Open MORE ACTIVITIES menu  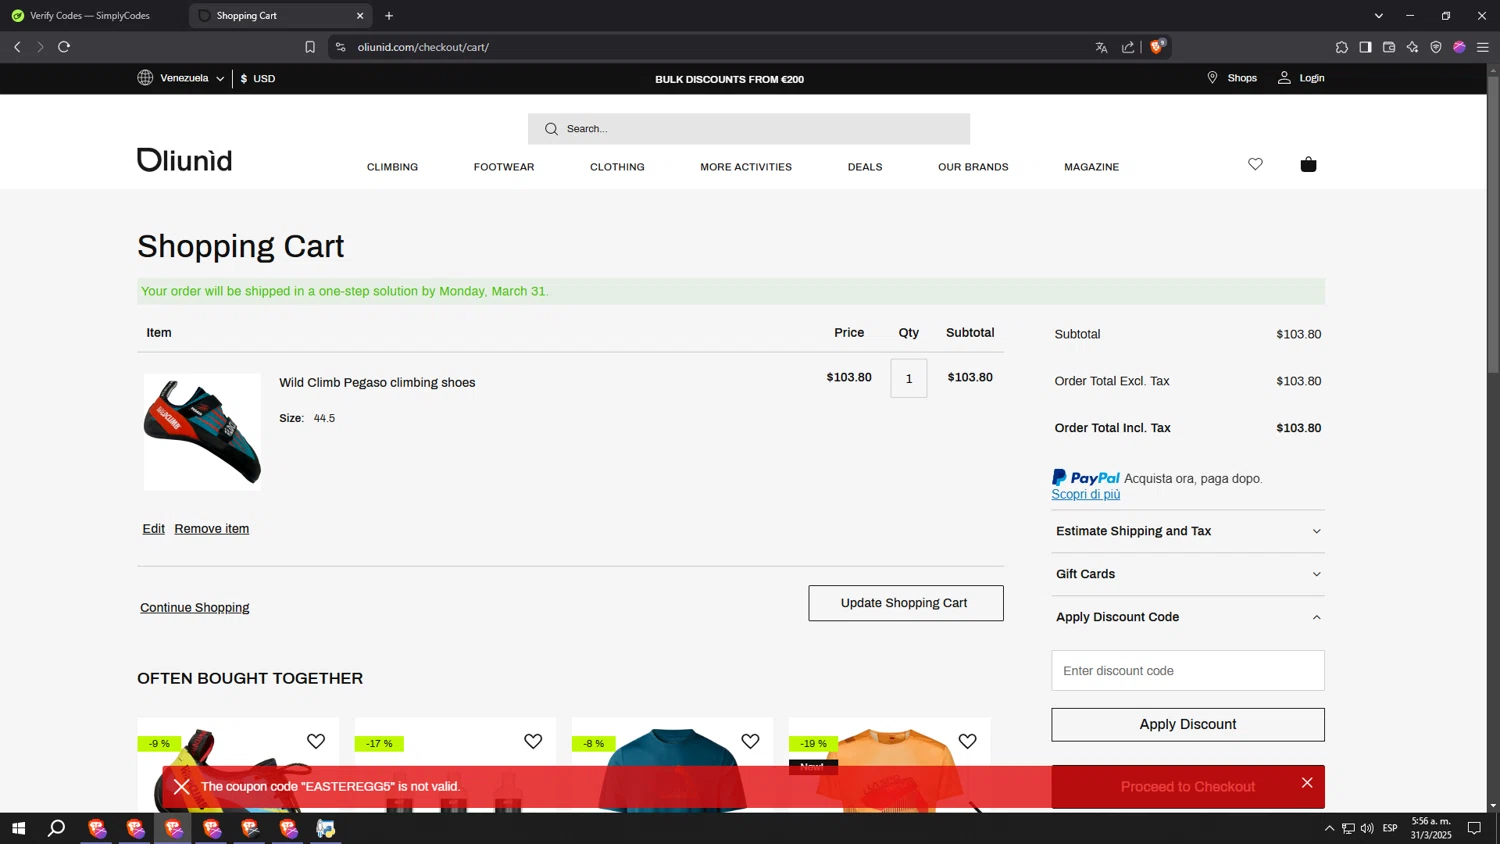coord(746,167)
